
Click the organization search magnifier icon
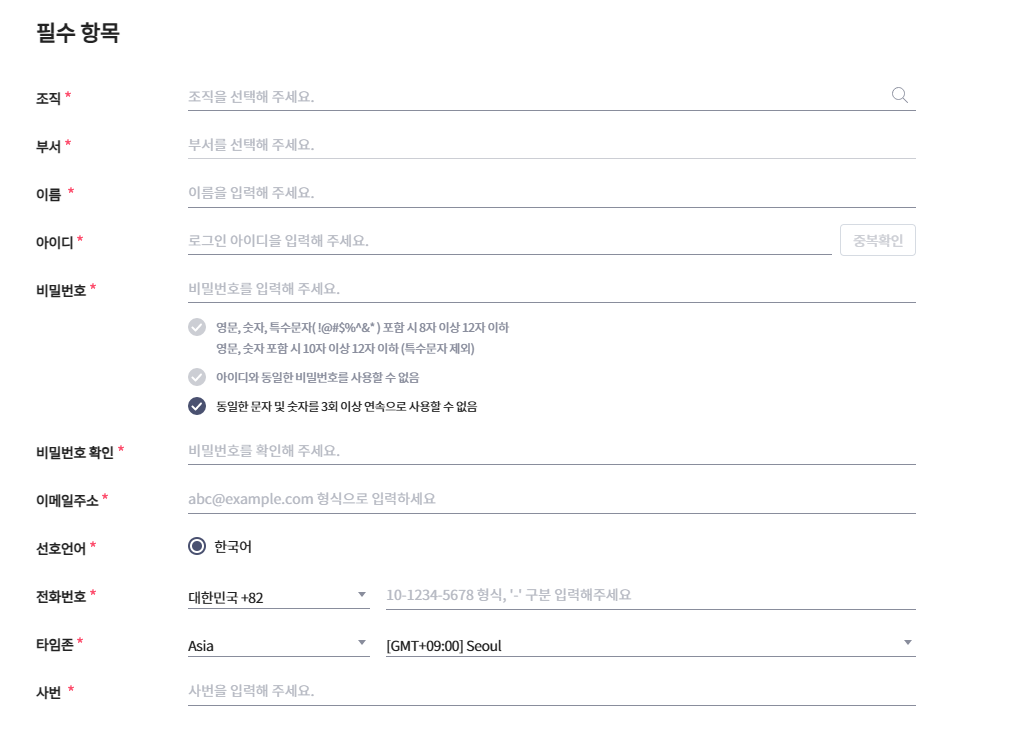[x=899, y=93]
